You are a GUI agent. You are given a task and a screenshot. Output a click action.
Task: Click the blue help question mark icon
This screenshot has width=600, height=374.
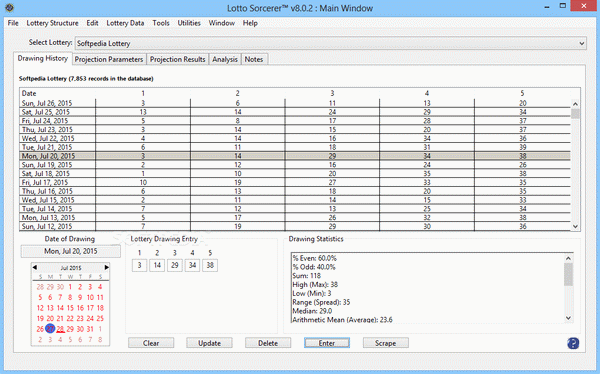573,343
